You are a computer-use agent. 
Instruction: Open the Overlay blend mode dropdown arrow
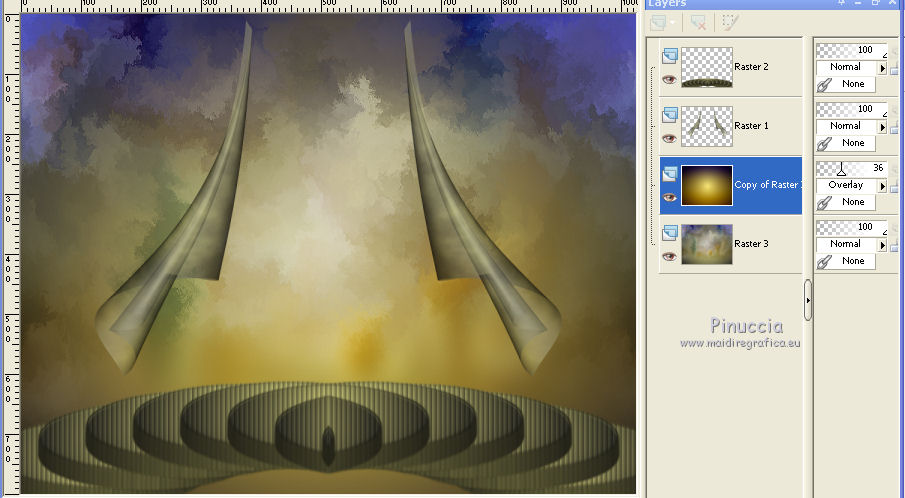882,186
